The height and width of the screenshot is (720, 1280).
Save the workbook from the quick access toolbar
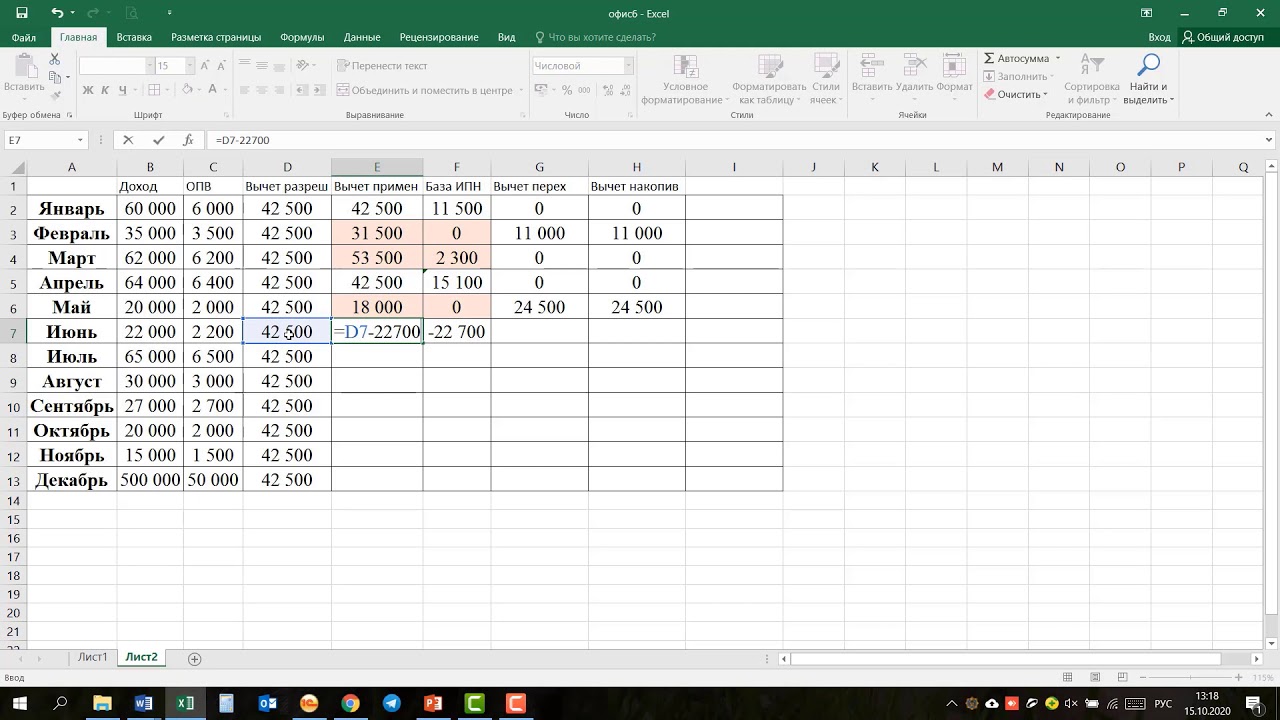(x=21, y=13)
